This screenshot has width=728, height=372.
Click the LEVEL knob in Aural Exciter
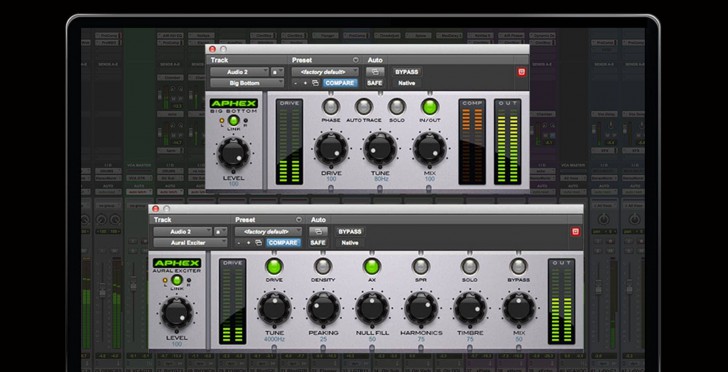(177, 313)
